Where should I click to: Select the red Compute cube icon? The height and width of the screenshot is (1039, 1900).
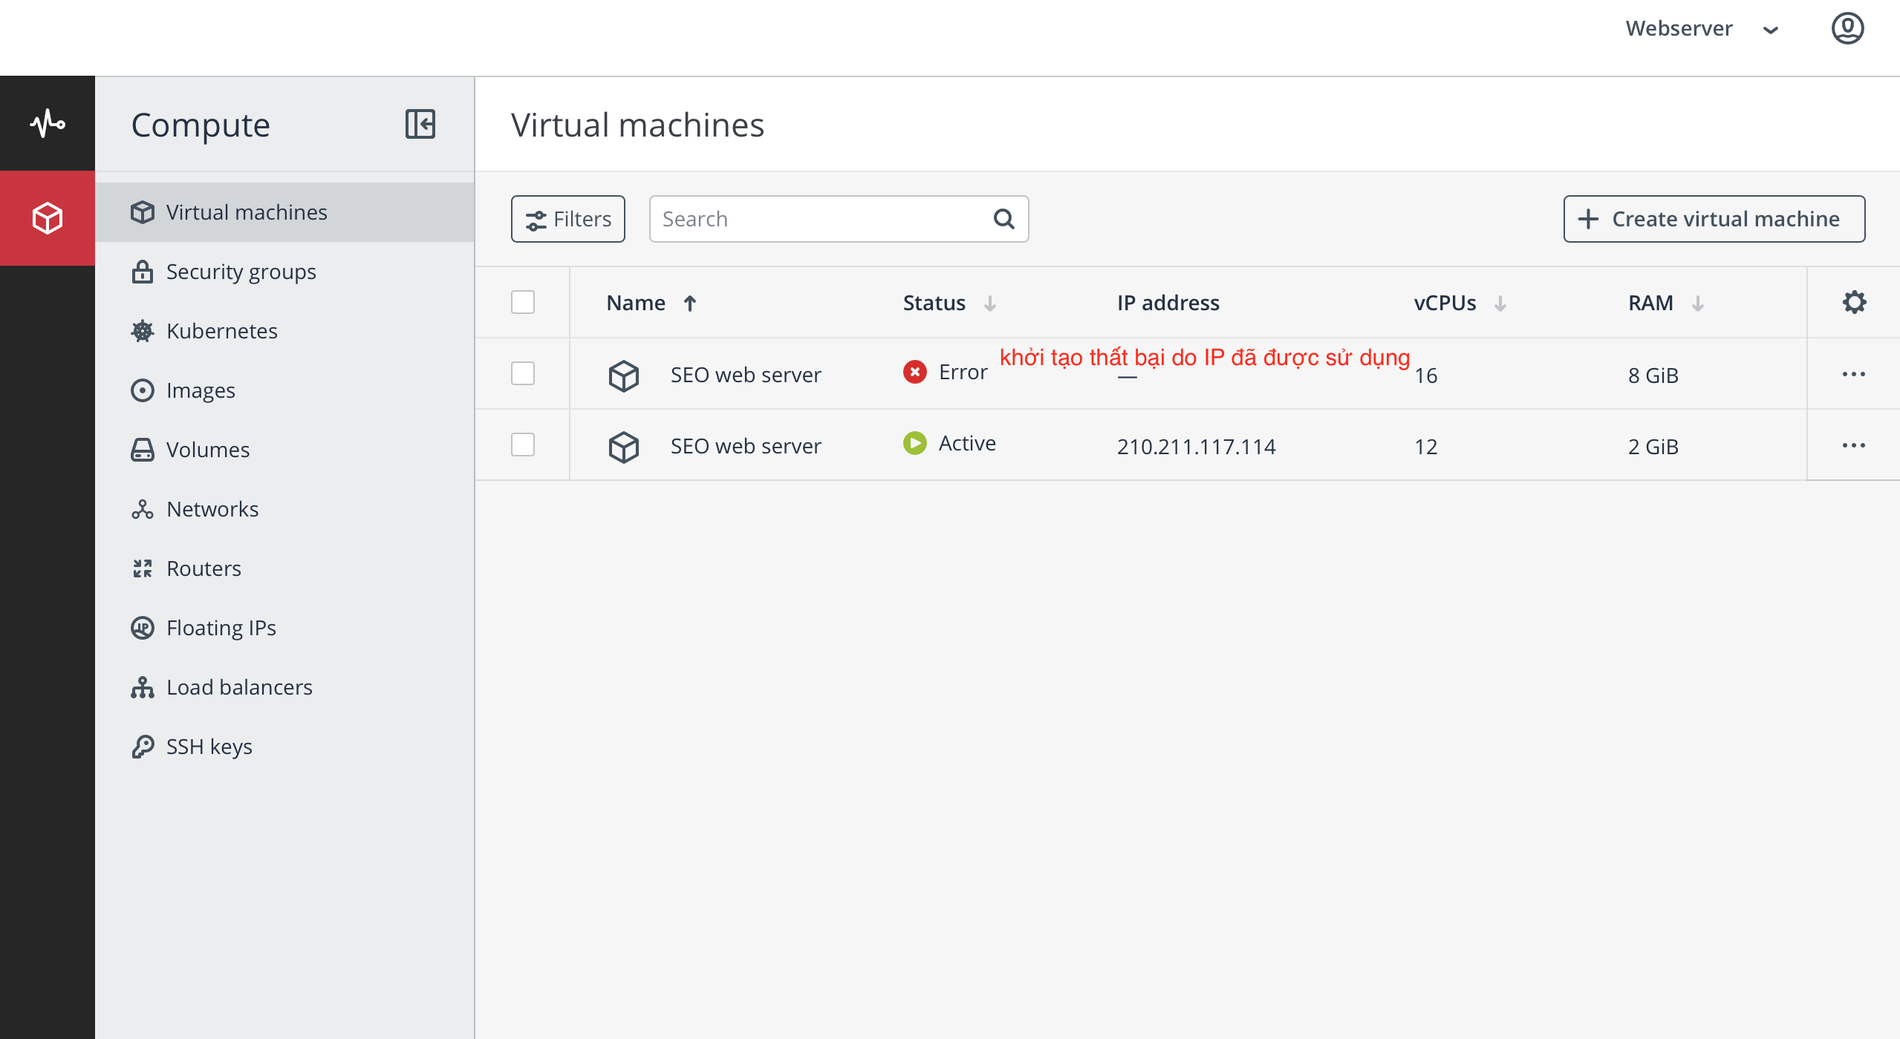click(47, 218)
